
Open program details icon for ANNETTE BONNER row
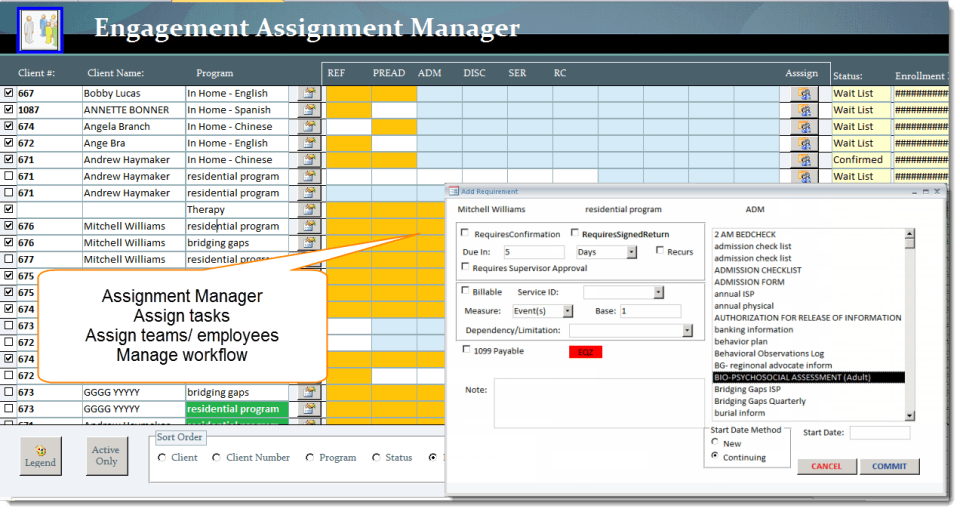(x=309, y=110)
